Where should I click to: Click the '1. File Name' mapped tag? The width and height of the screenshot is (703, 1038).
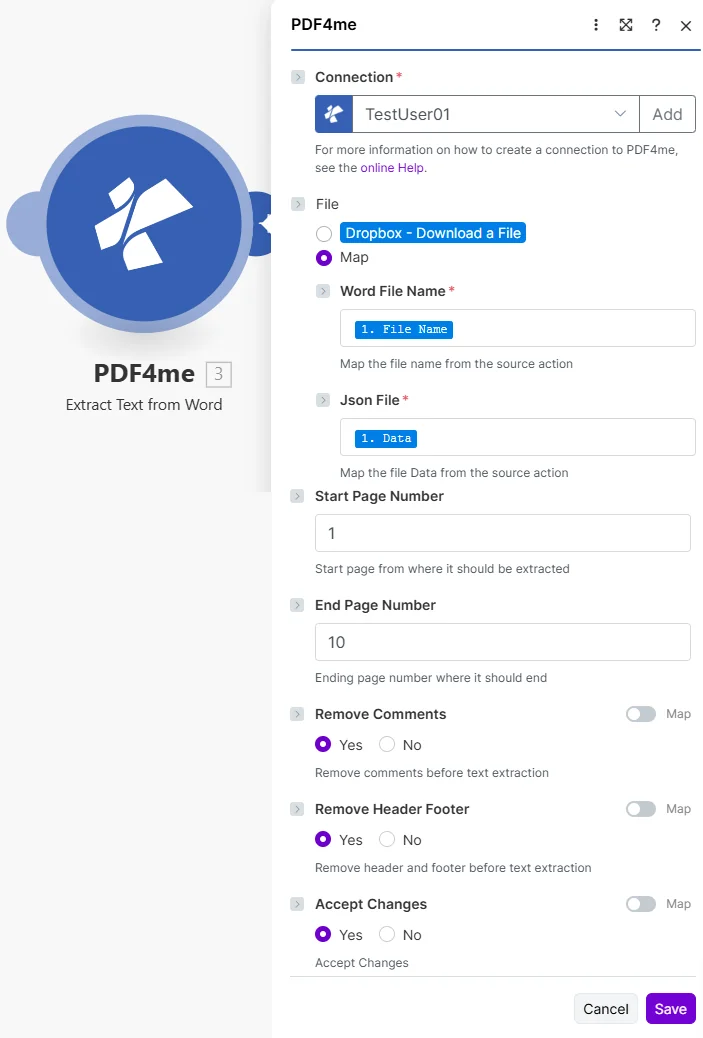coord(404,330)
